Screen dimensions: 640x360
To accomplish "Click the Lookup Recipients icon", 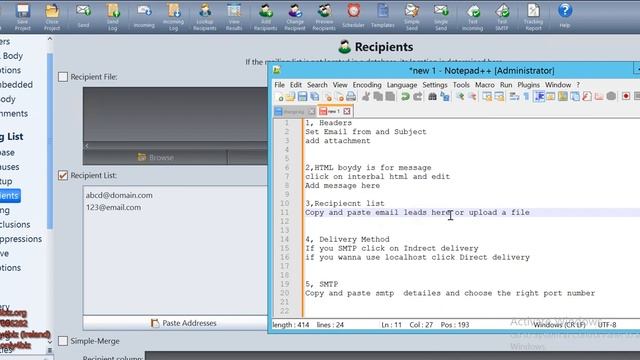I will tap(204, 16).
